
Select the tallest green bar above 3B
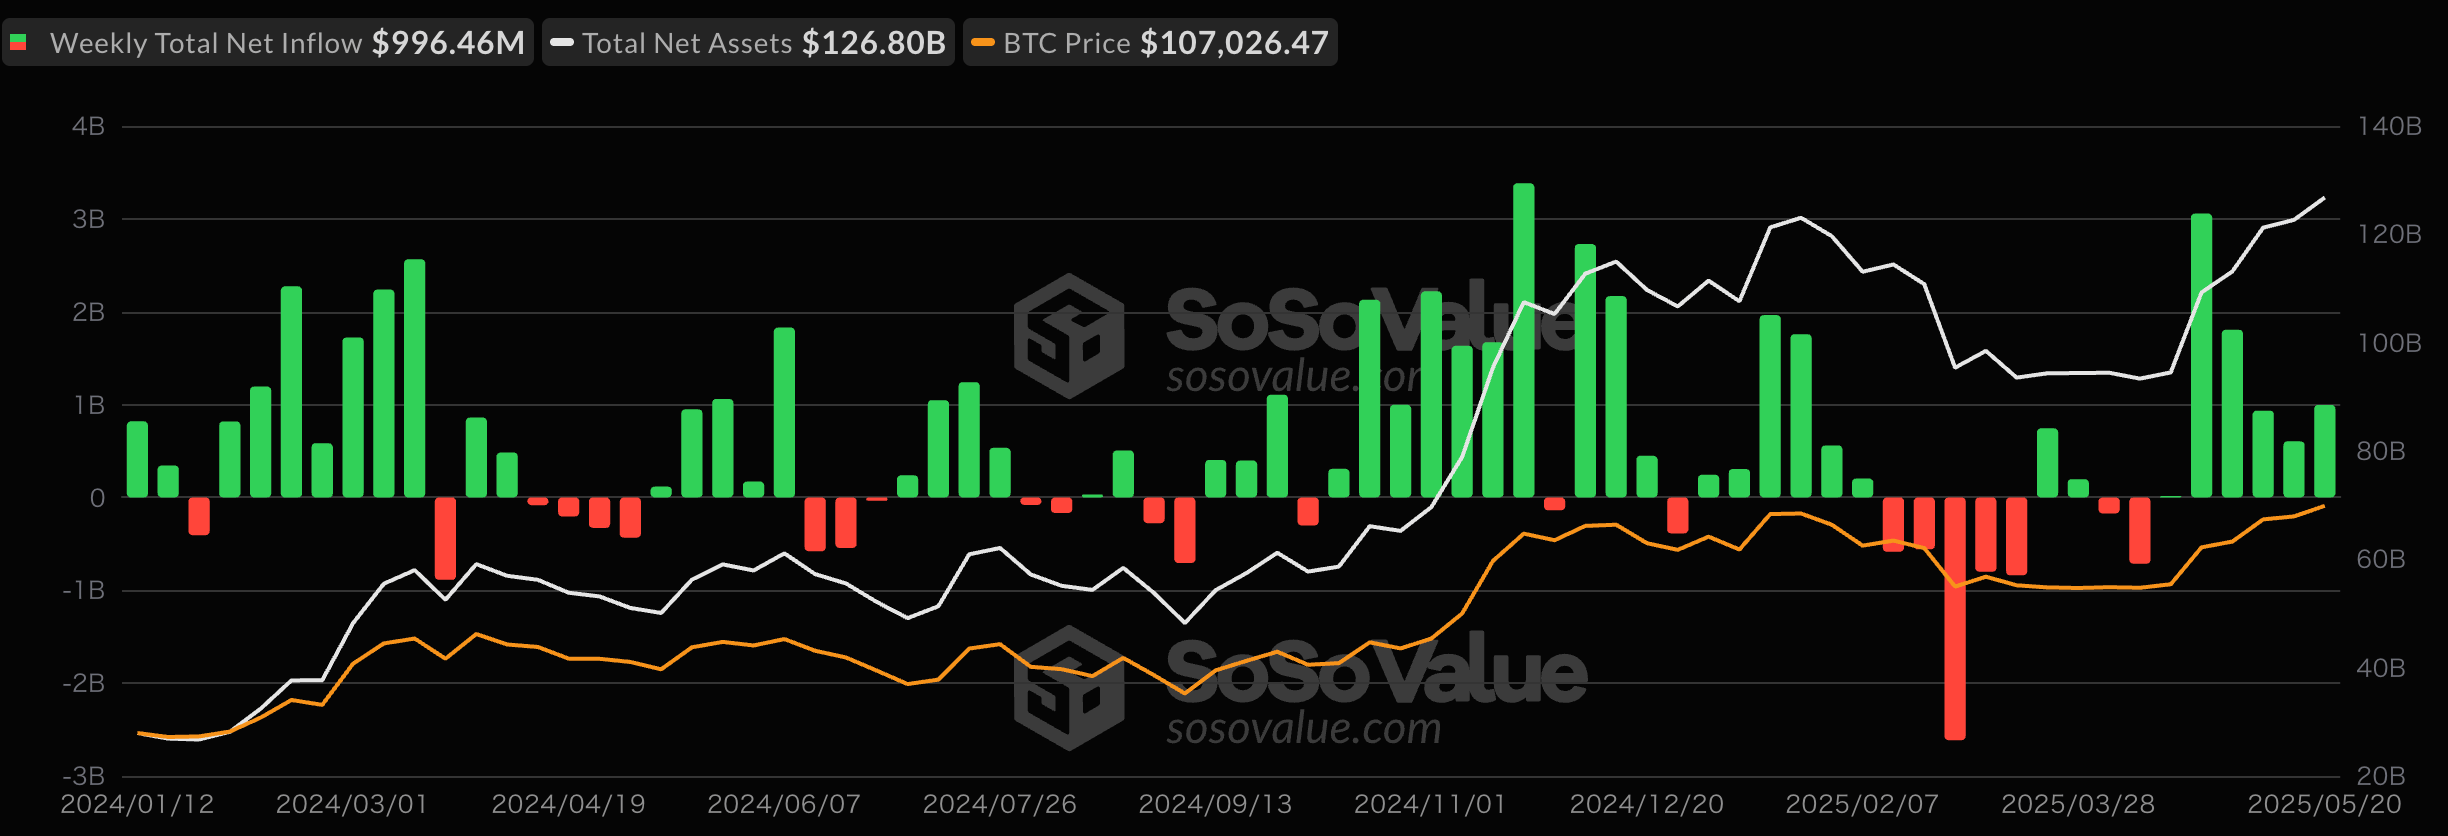point(1524,340)
